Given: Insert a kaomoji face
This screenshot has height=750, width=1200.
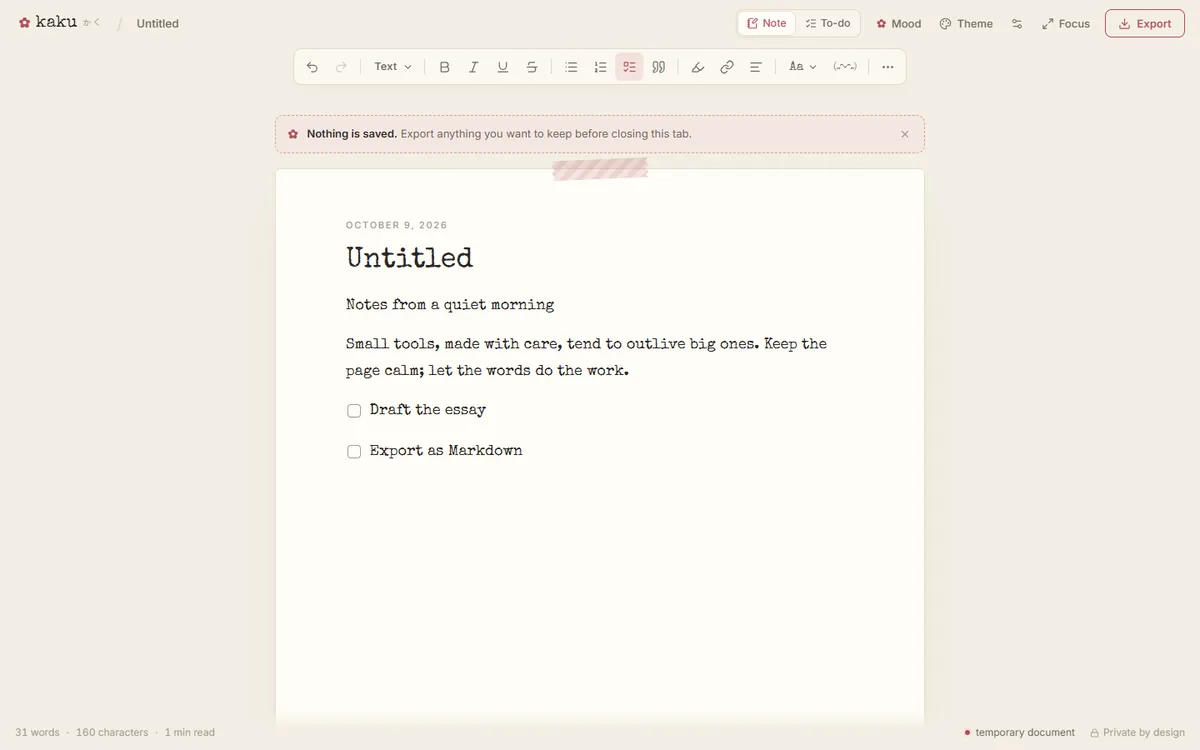Looking at the screenshot, I should (845, 67).
